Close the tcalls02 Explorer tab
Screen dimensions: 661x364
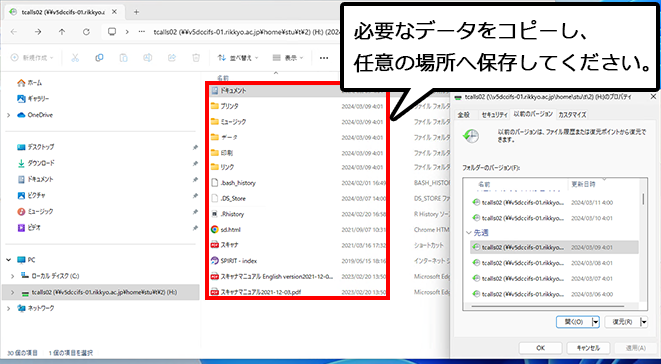[114, 12]
